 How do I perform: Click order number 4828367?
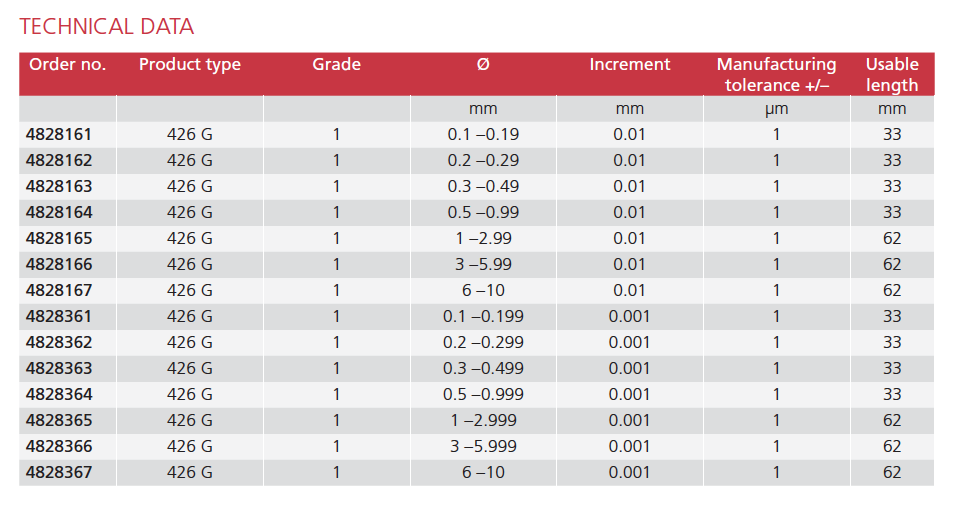coord(60,472)
